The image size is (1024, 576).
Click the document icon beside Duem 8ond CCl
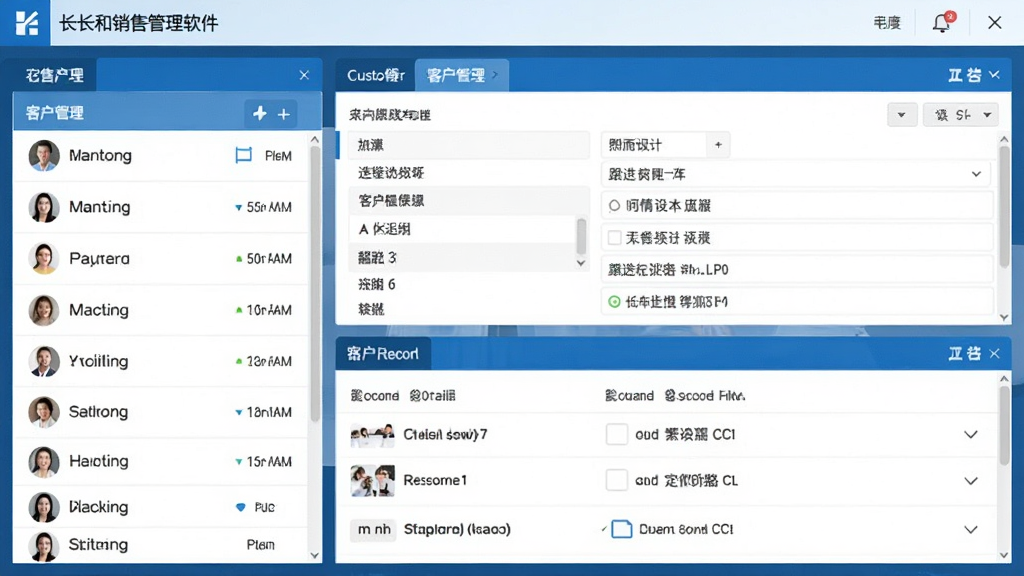pos(622,529)
